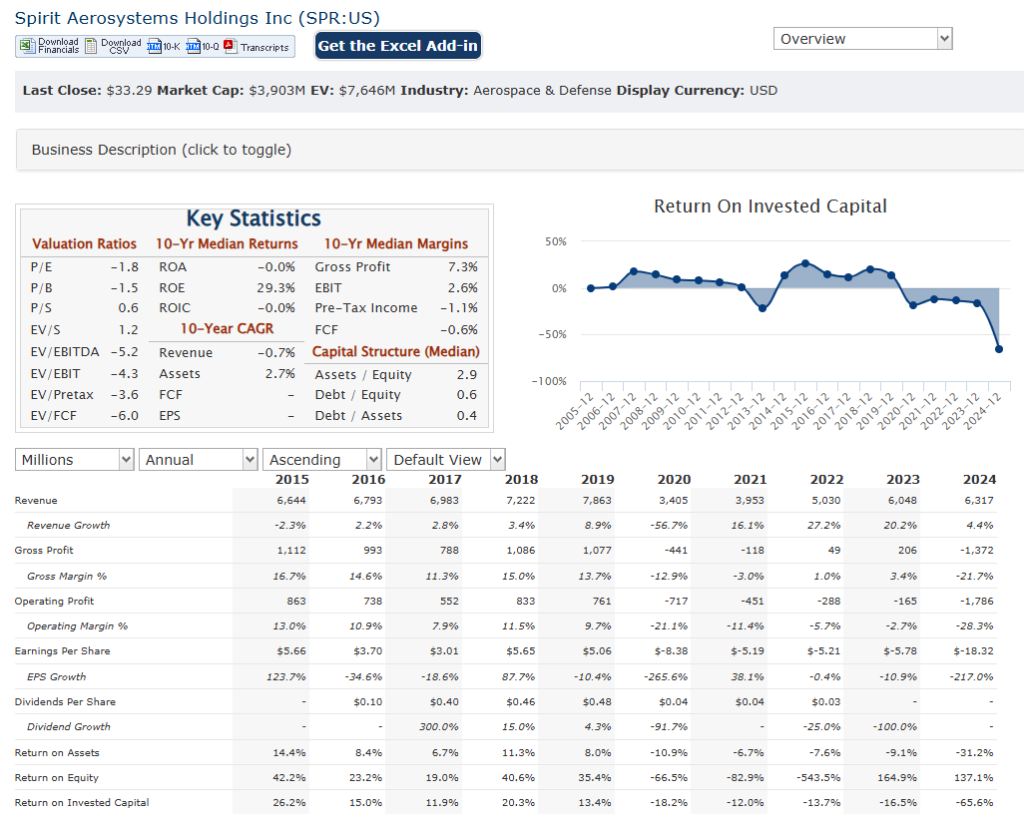Click the 2024-12 data point on ROIC chart

click(x=999, y=349)
